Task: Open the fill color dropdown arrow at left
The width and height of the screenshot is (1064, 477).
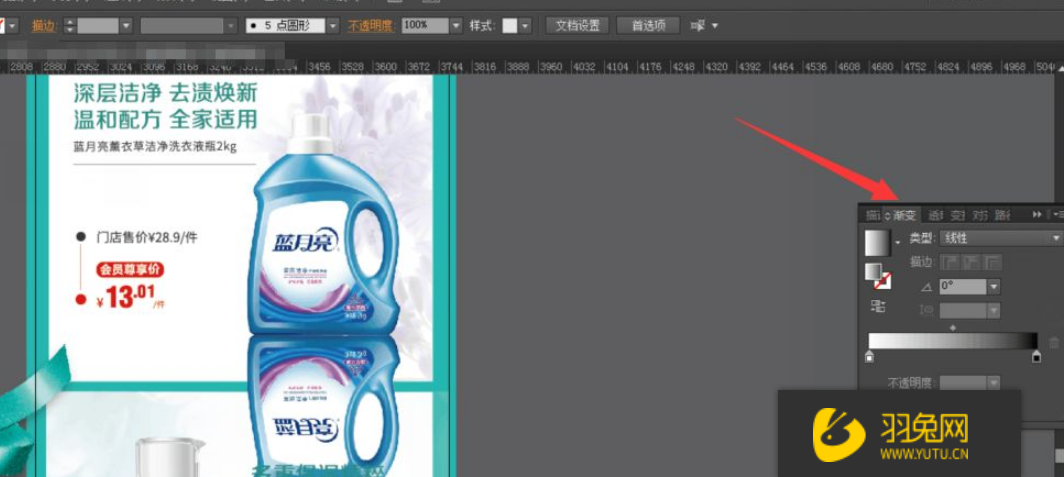Action: coord(13,26)
